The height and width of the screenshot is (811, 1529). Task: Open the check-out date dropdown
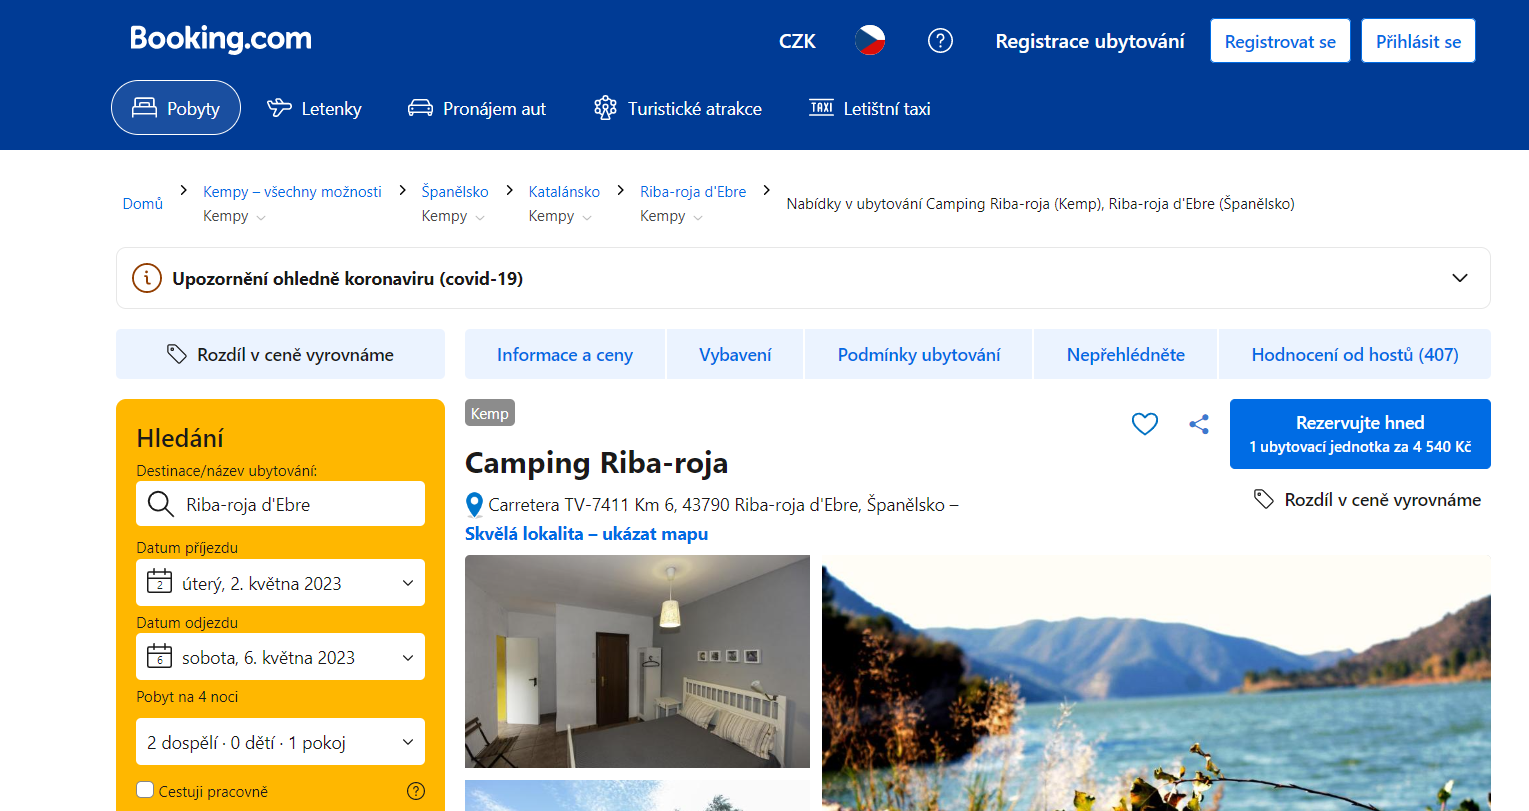tap(280, 657)
